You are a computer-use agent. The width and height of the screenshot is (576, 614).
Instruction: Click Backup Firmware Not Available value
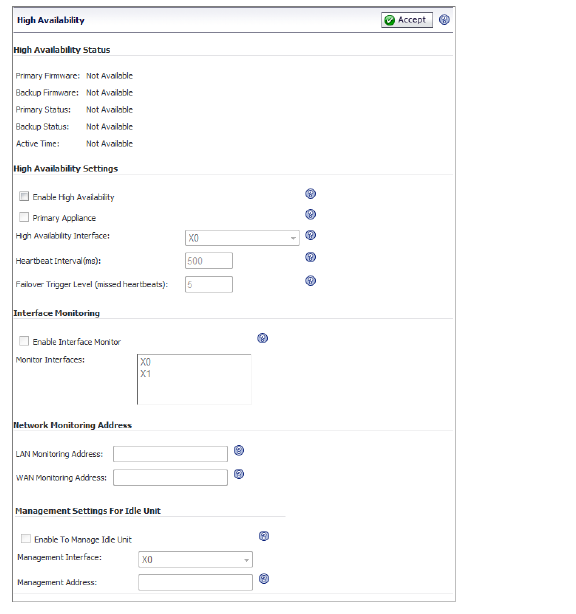coord(109,93)
